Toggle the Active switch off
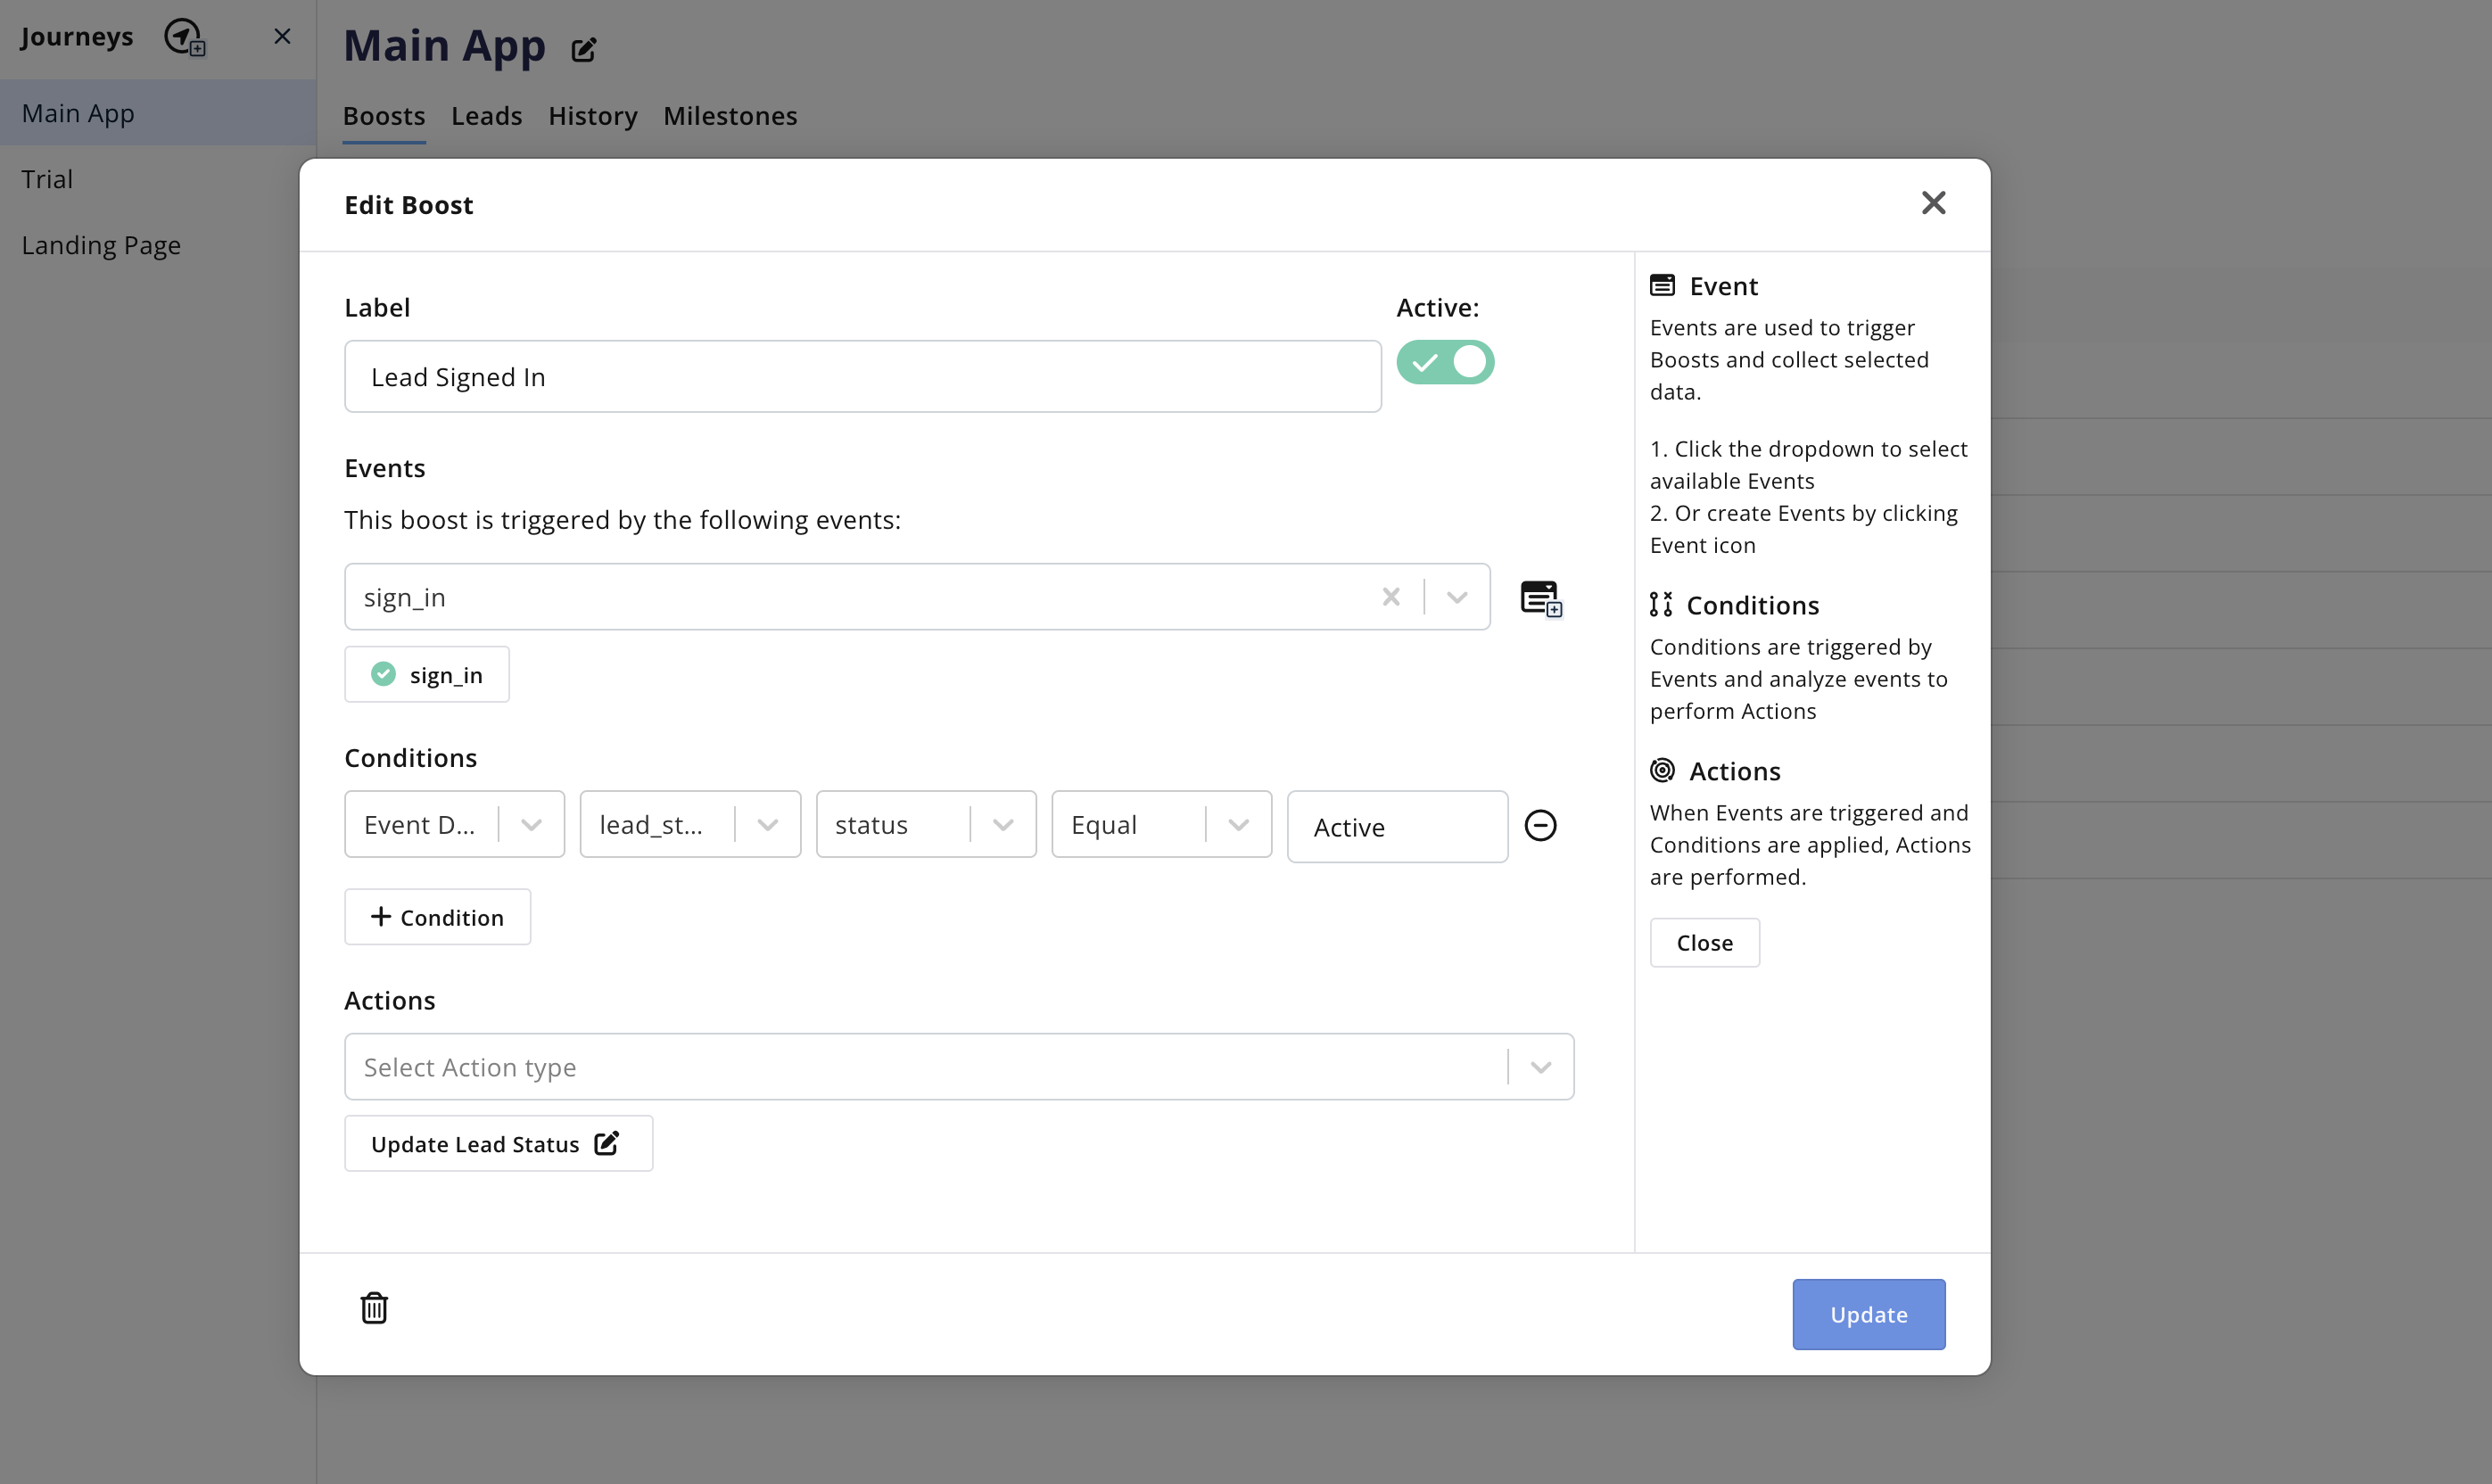2492x1484 pixels. click(1445, 362)
